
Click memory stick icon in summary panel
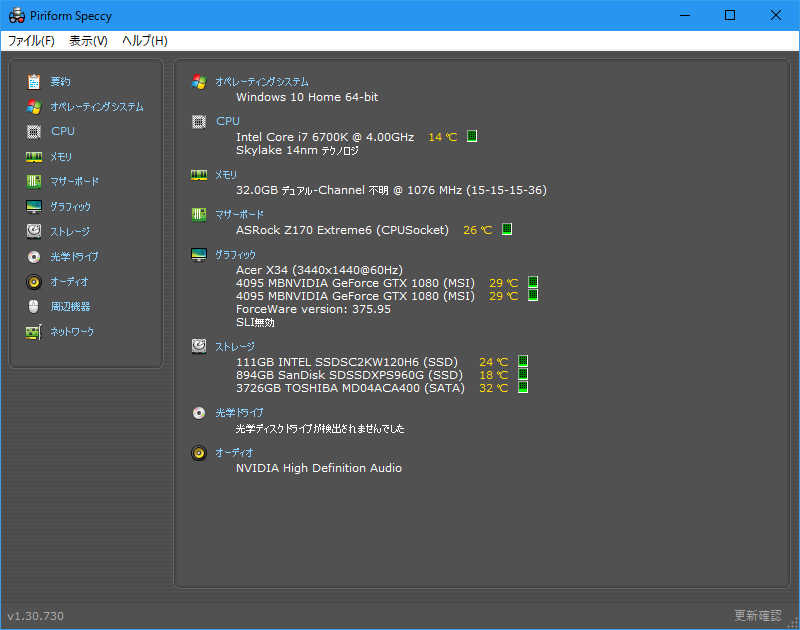199,175
